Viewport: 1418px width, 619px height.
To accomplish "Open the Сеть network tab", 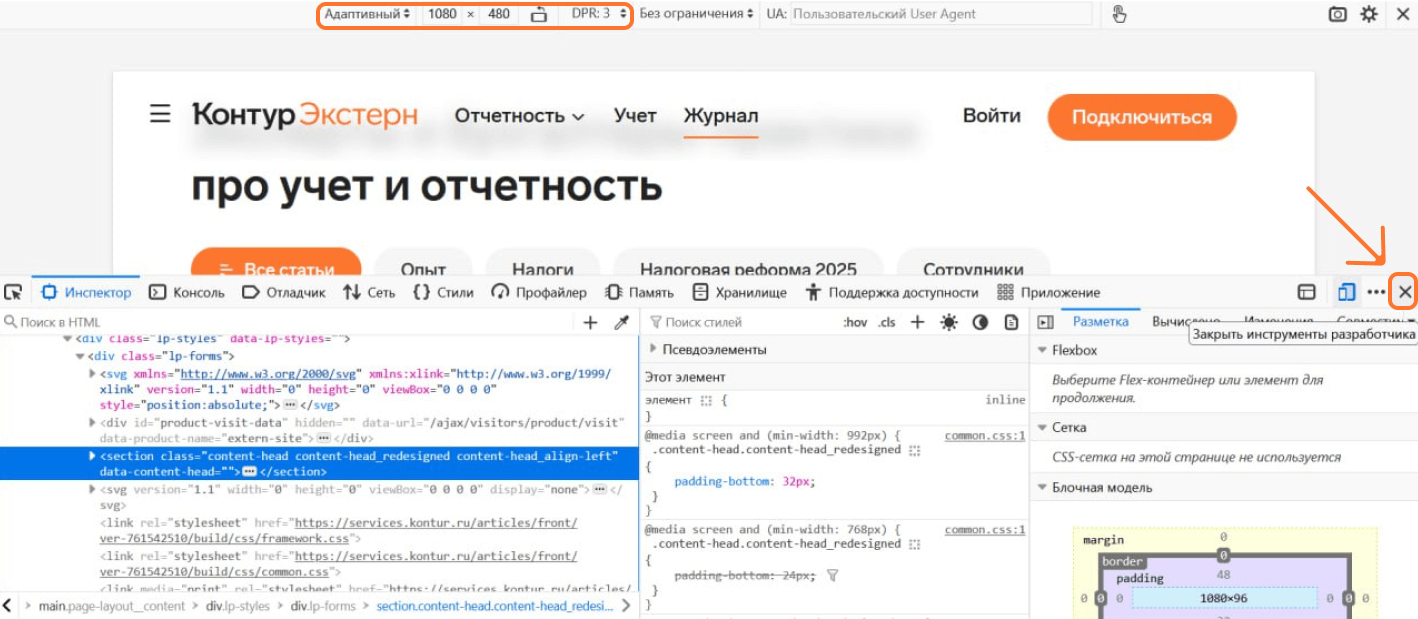I will pyautogui.click(x=369, y=292).
